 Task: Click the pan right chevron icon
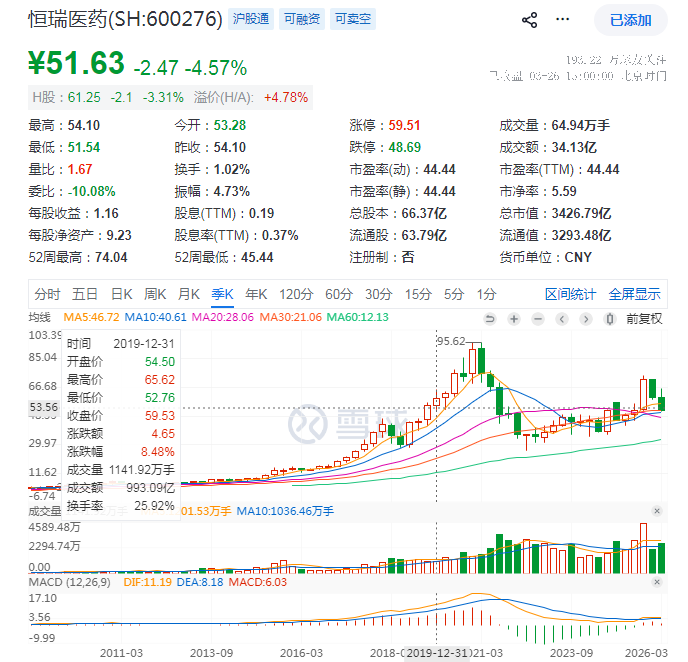coord(586,319)
